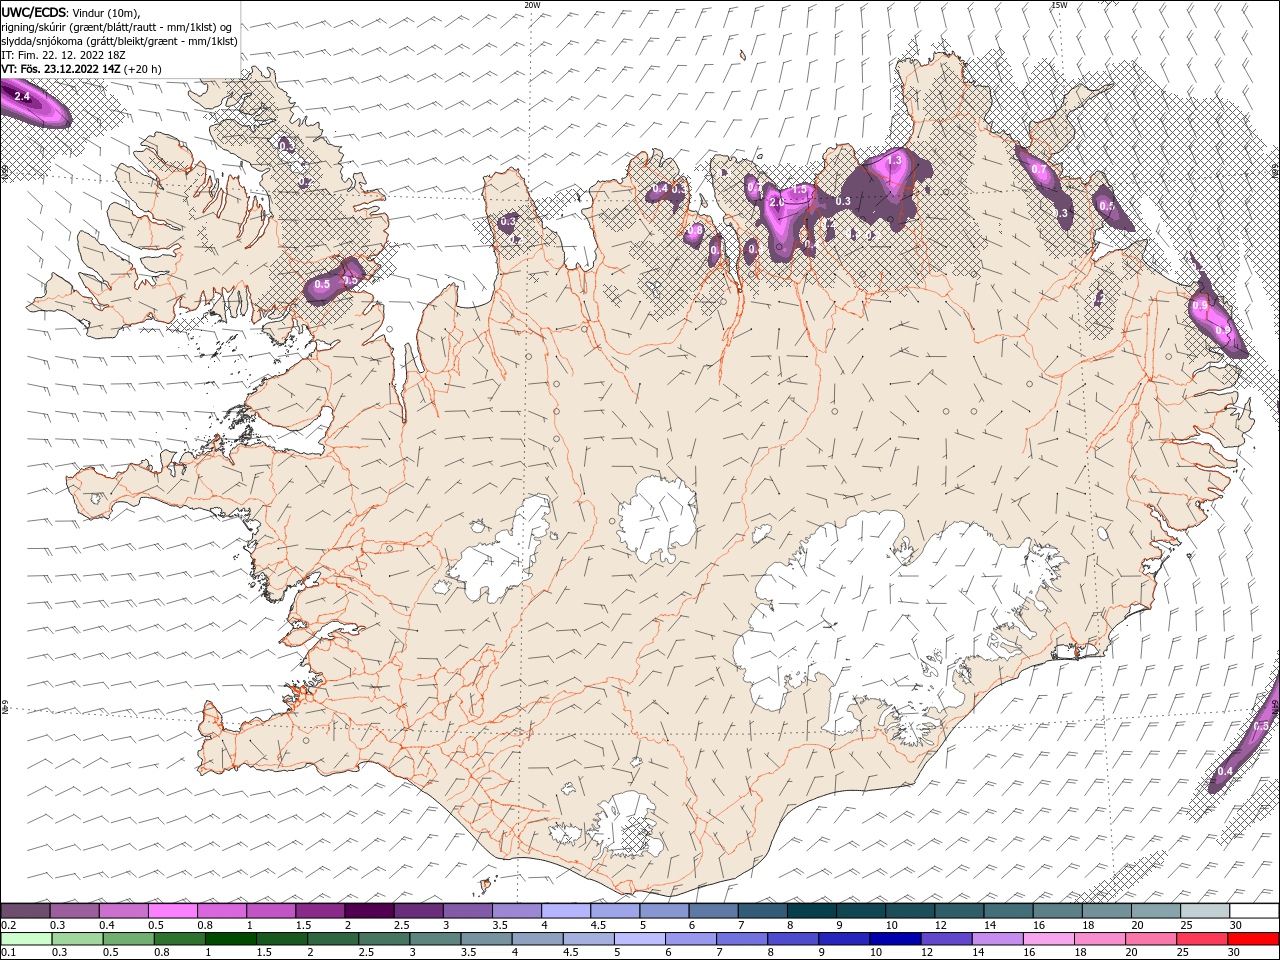Click the 'slydda/snjókoma' legend description line
Image resolution: width=1280 pixels, height=960 pixels.
pos(120,41)
